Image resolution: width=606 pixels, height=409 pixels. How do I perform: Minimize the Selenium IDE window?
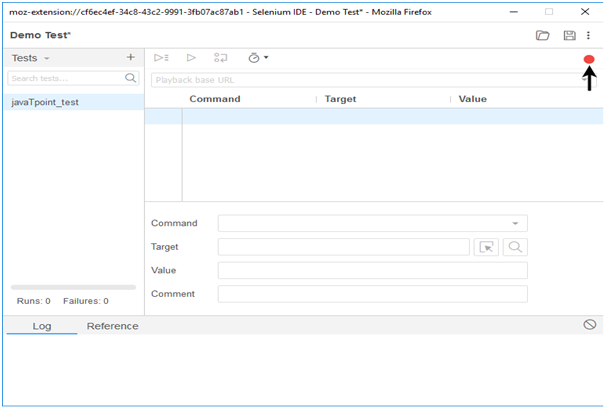tap(513, 12)
